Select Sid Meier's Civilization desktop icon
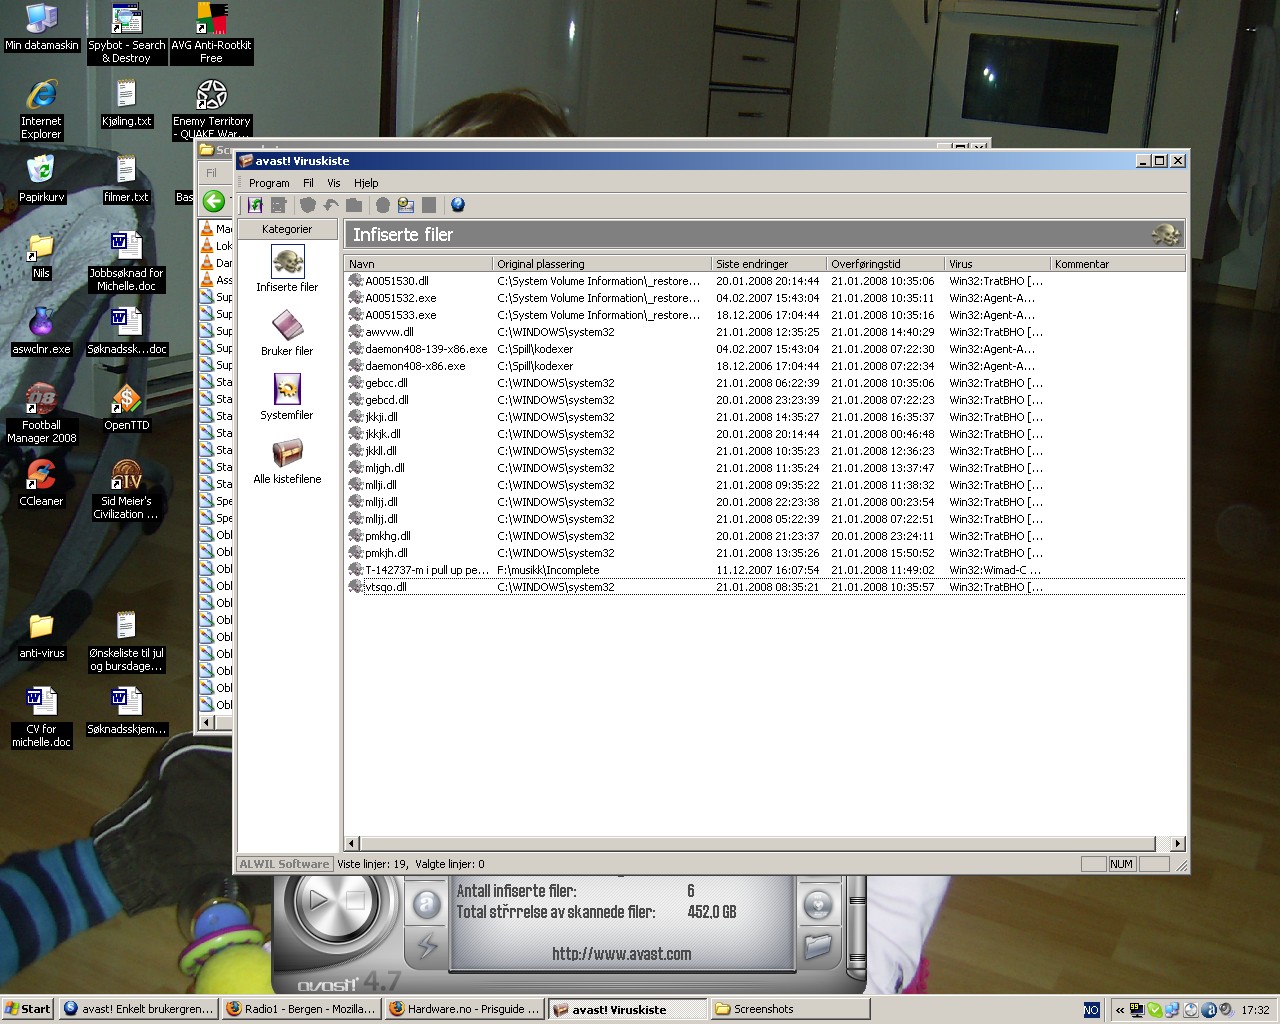This screenshot has width=1280, height=1024. click(x=126, y=490)
